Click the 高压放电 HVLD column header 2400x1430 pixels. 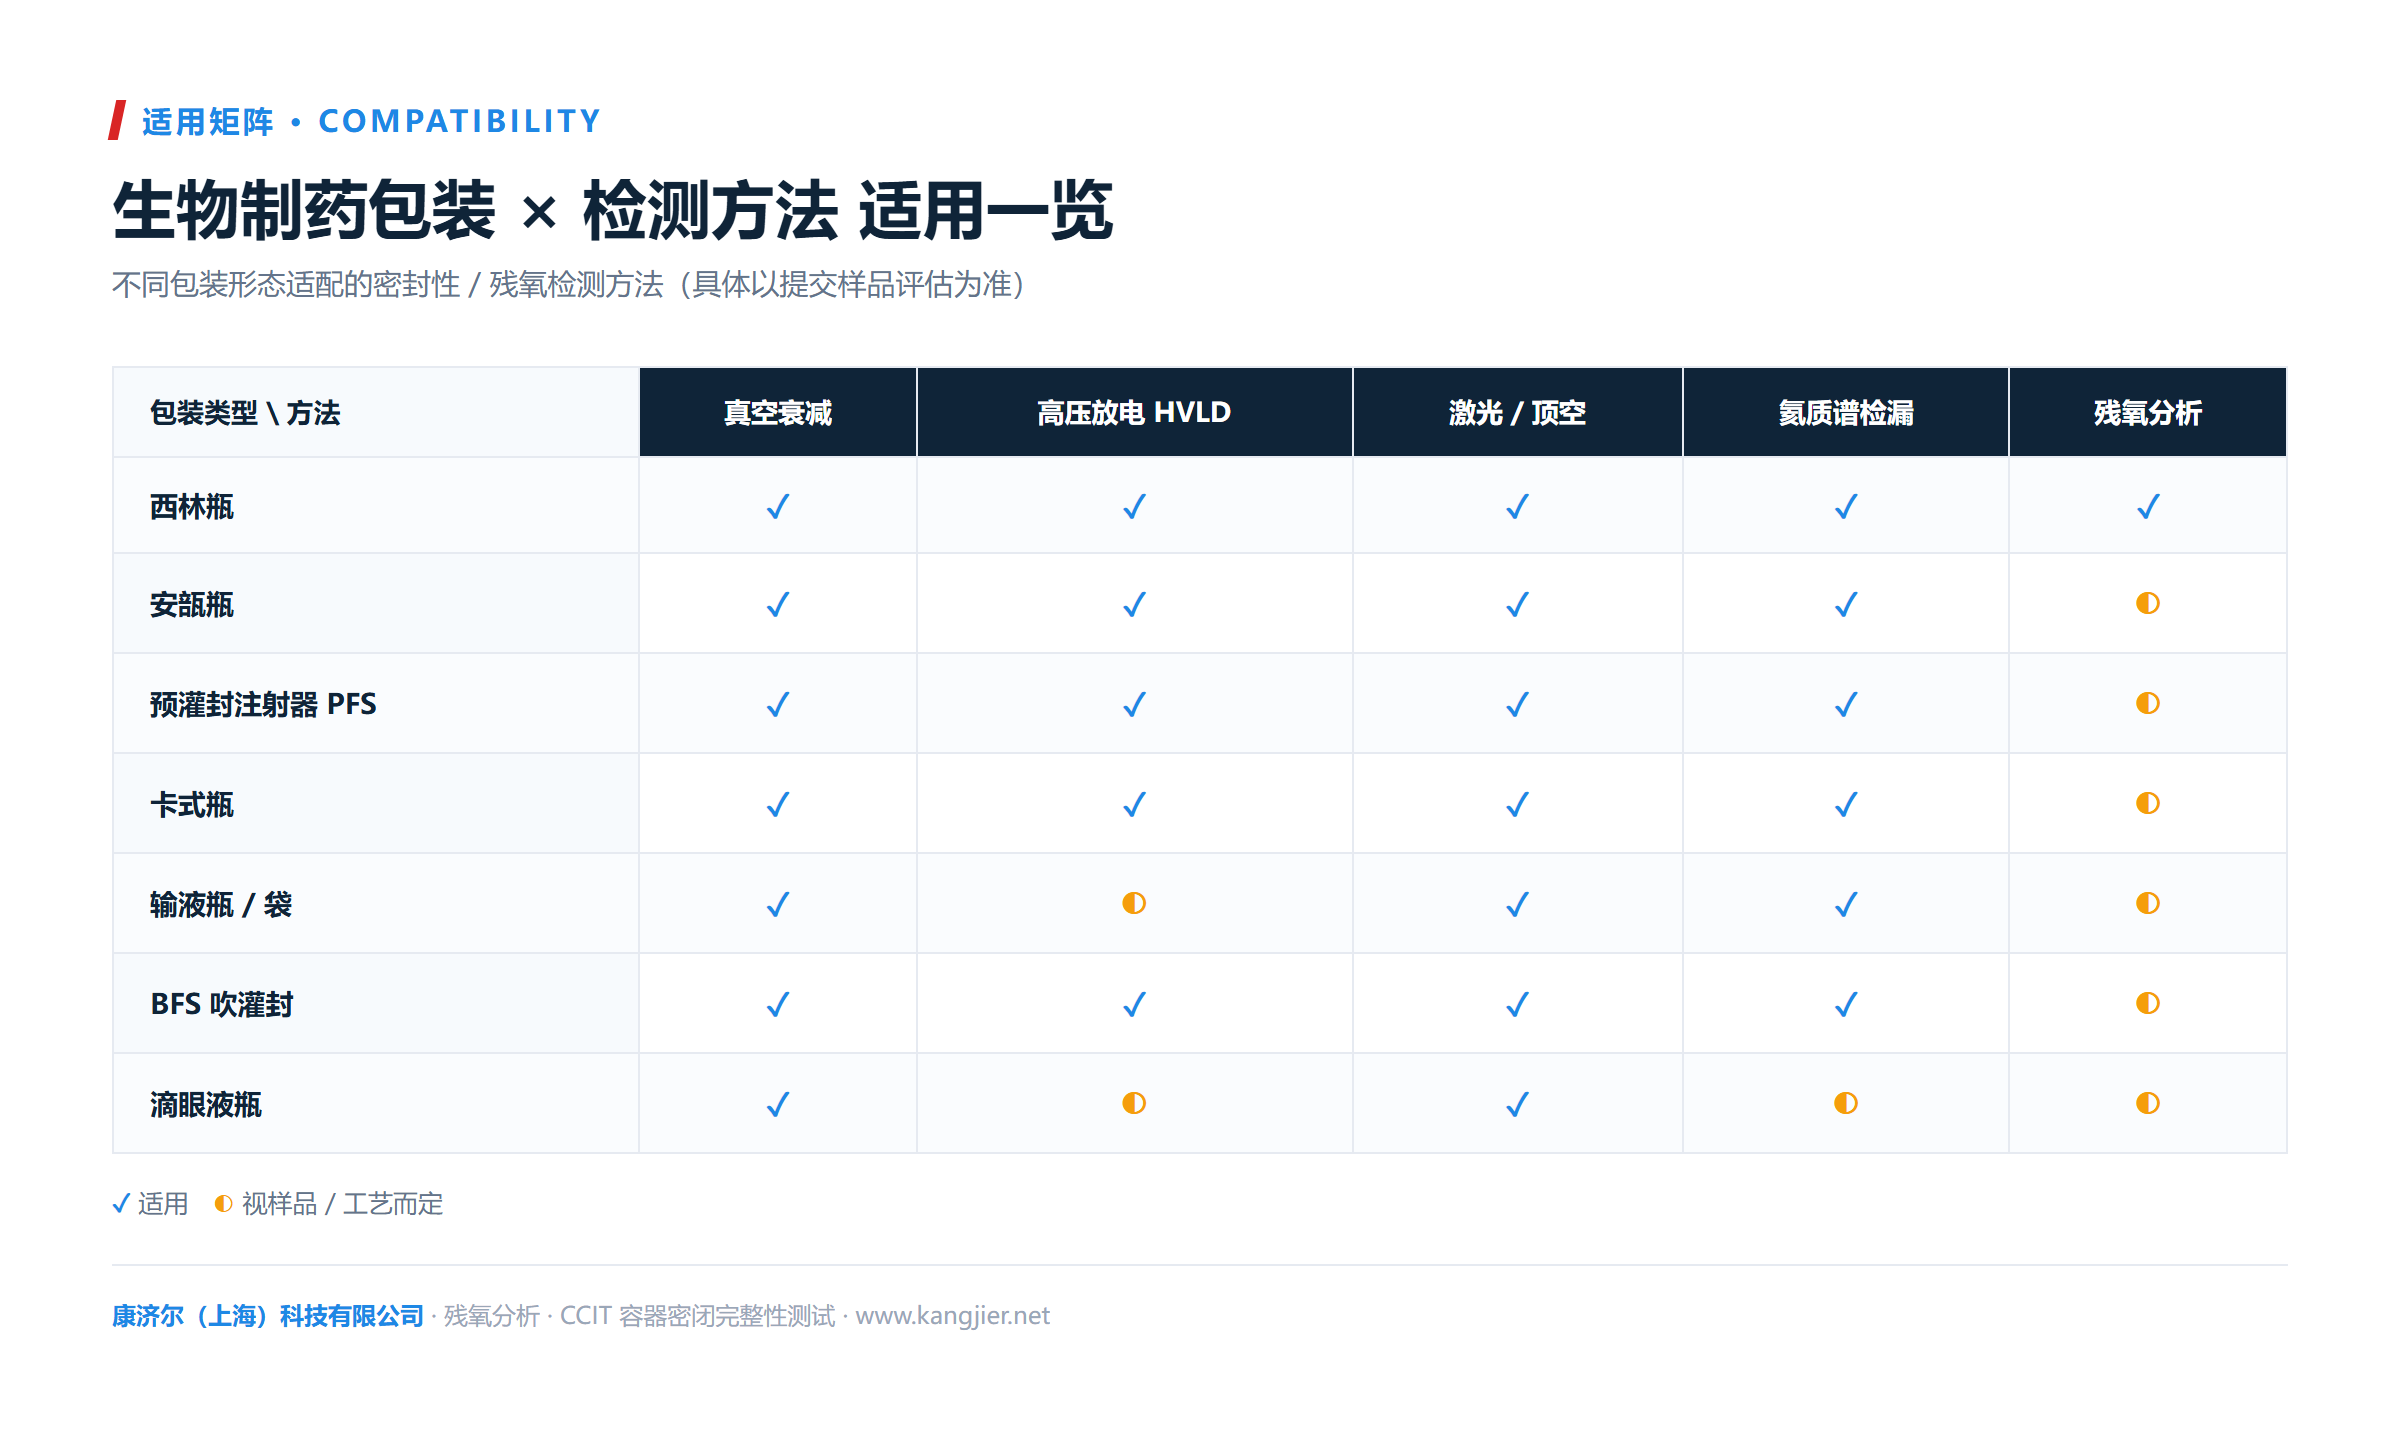1134,412
